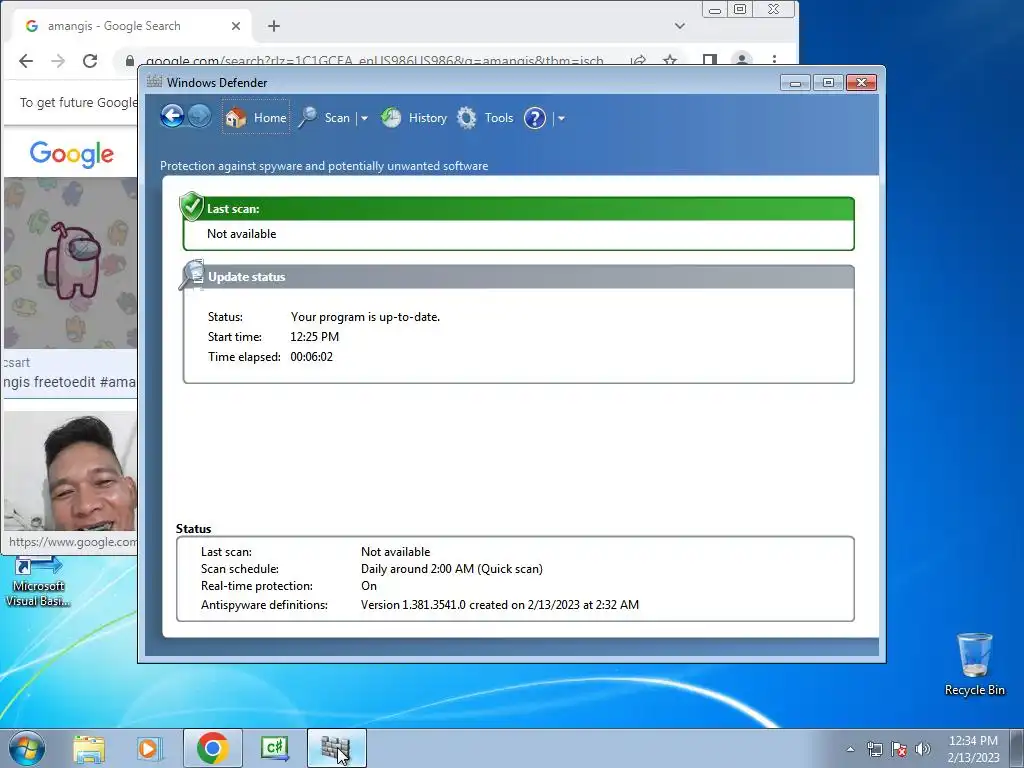Select the Microsoft Visual Basic desktop shortcut

(x=38, y=583)
